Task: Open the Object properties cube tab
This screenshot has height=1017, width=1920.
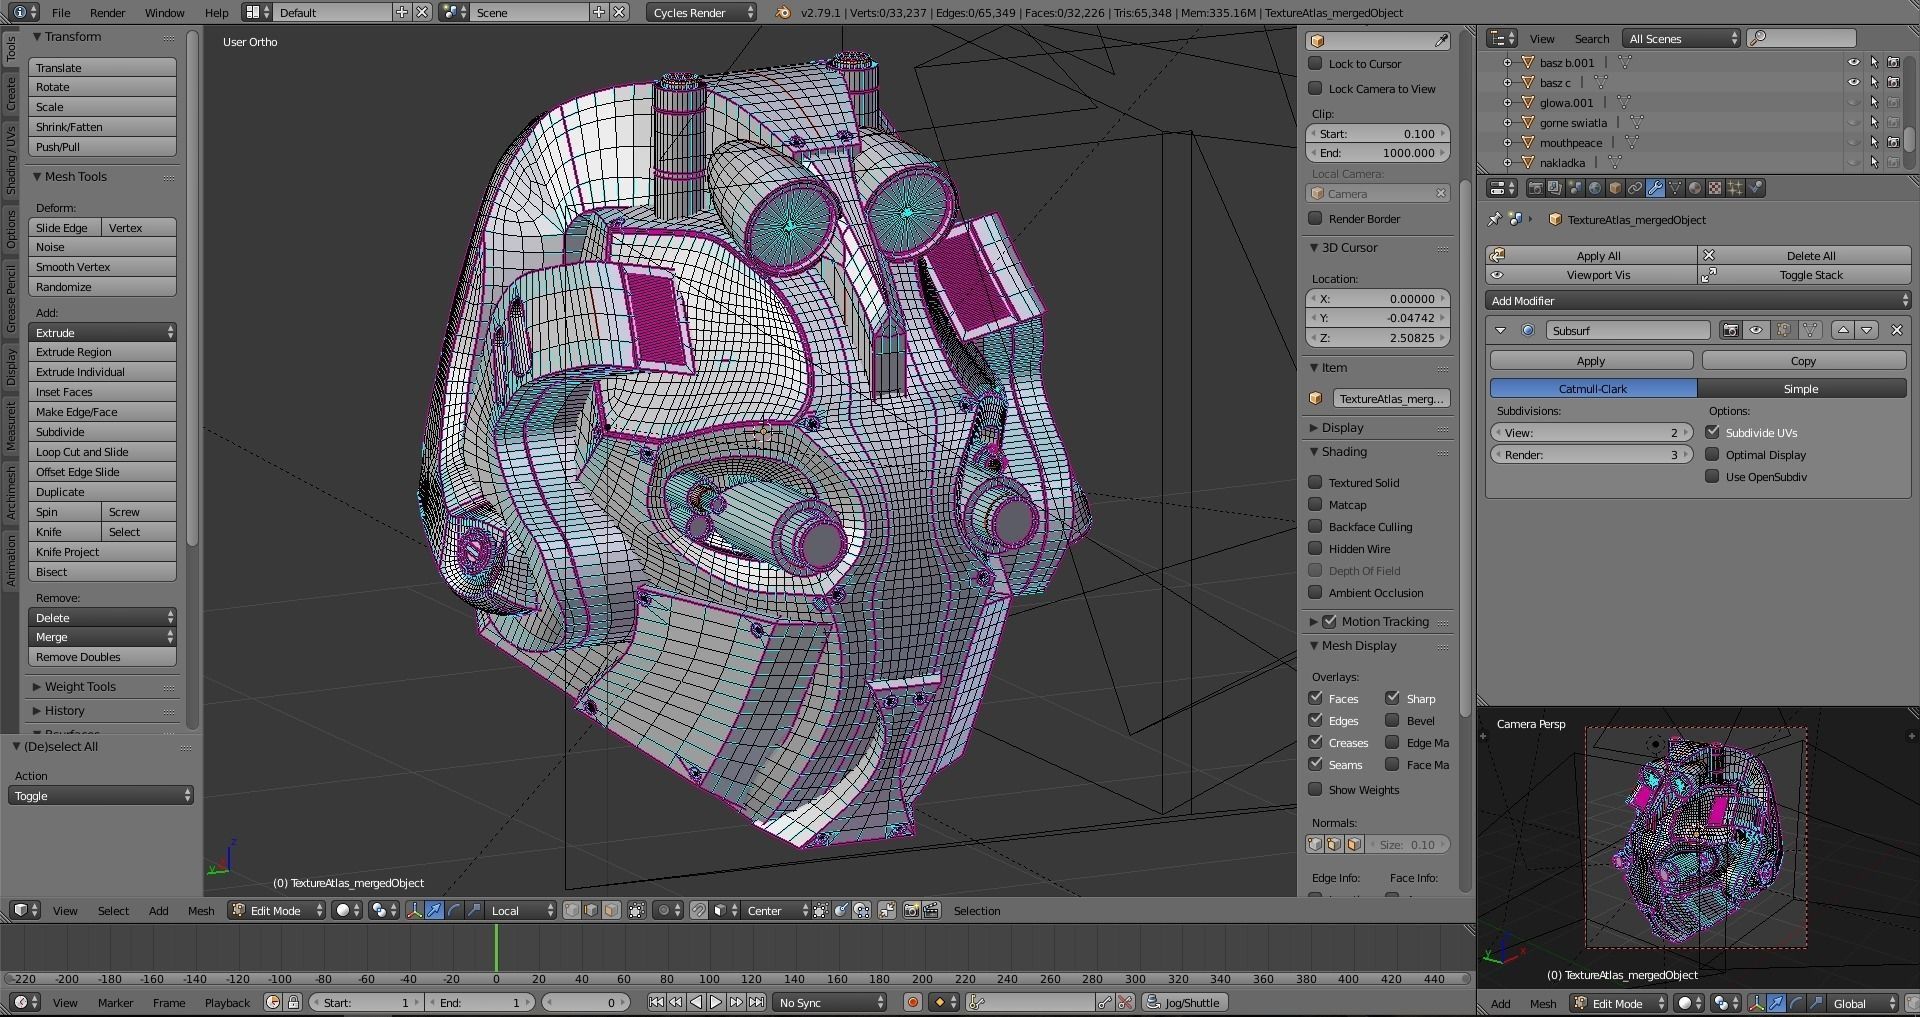Action: [1615, 188]
